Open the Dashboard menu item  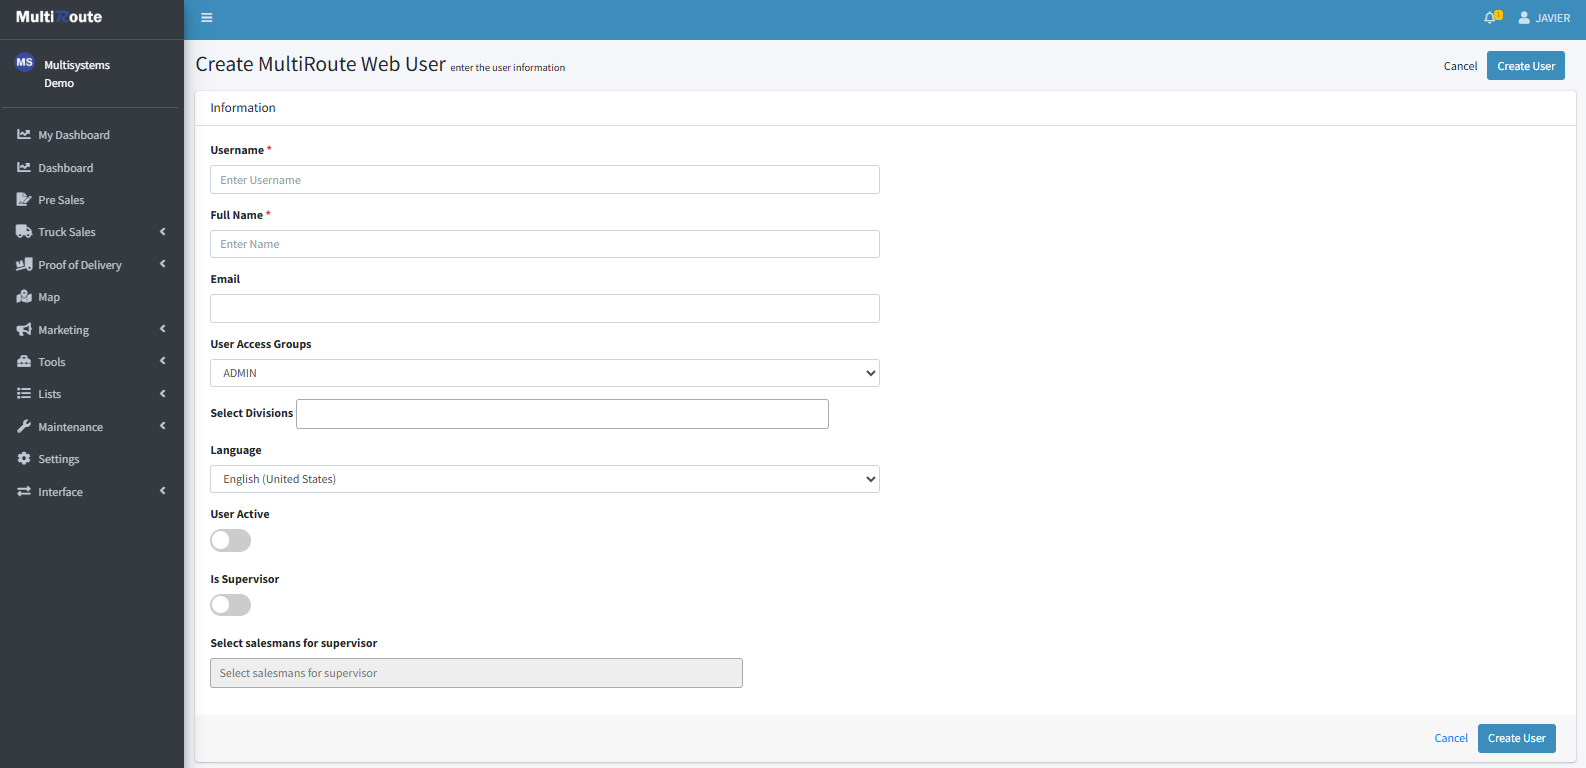pyautogui.click(x=65, y=168)
